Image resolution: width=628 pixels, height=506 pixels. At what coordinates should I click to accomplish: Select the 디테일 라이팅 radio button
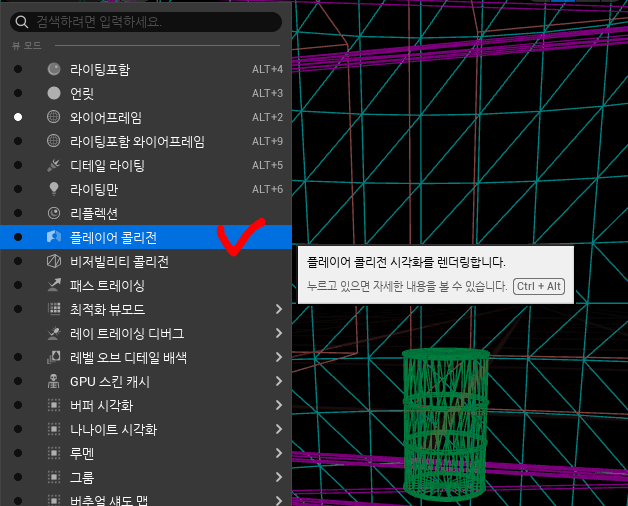click(18, 165)
